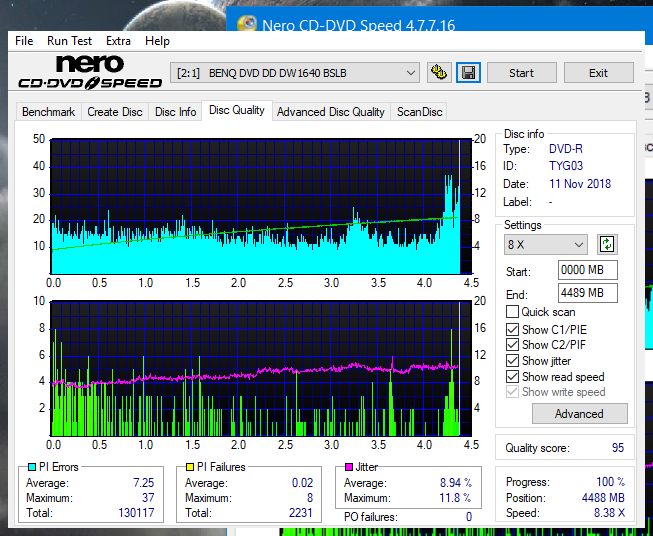Image resolution: width=653 pixels, height=536 pixels.
Task: Open the Advanced settings button
Action: coord(579,414)
